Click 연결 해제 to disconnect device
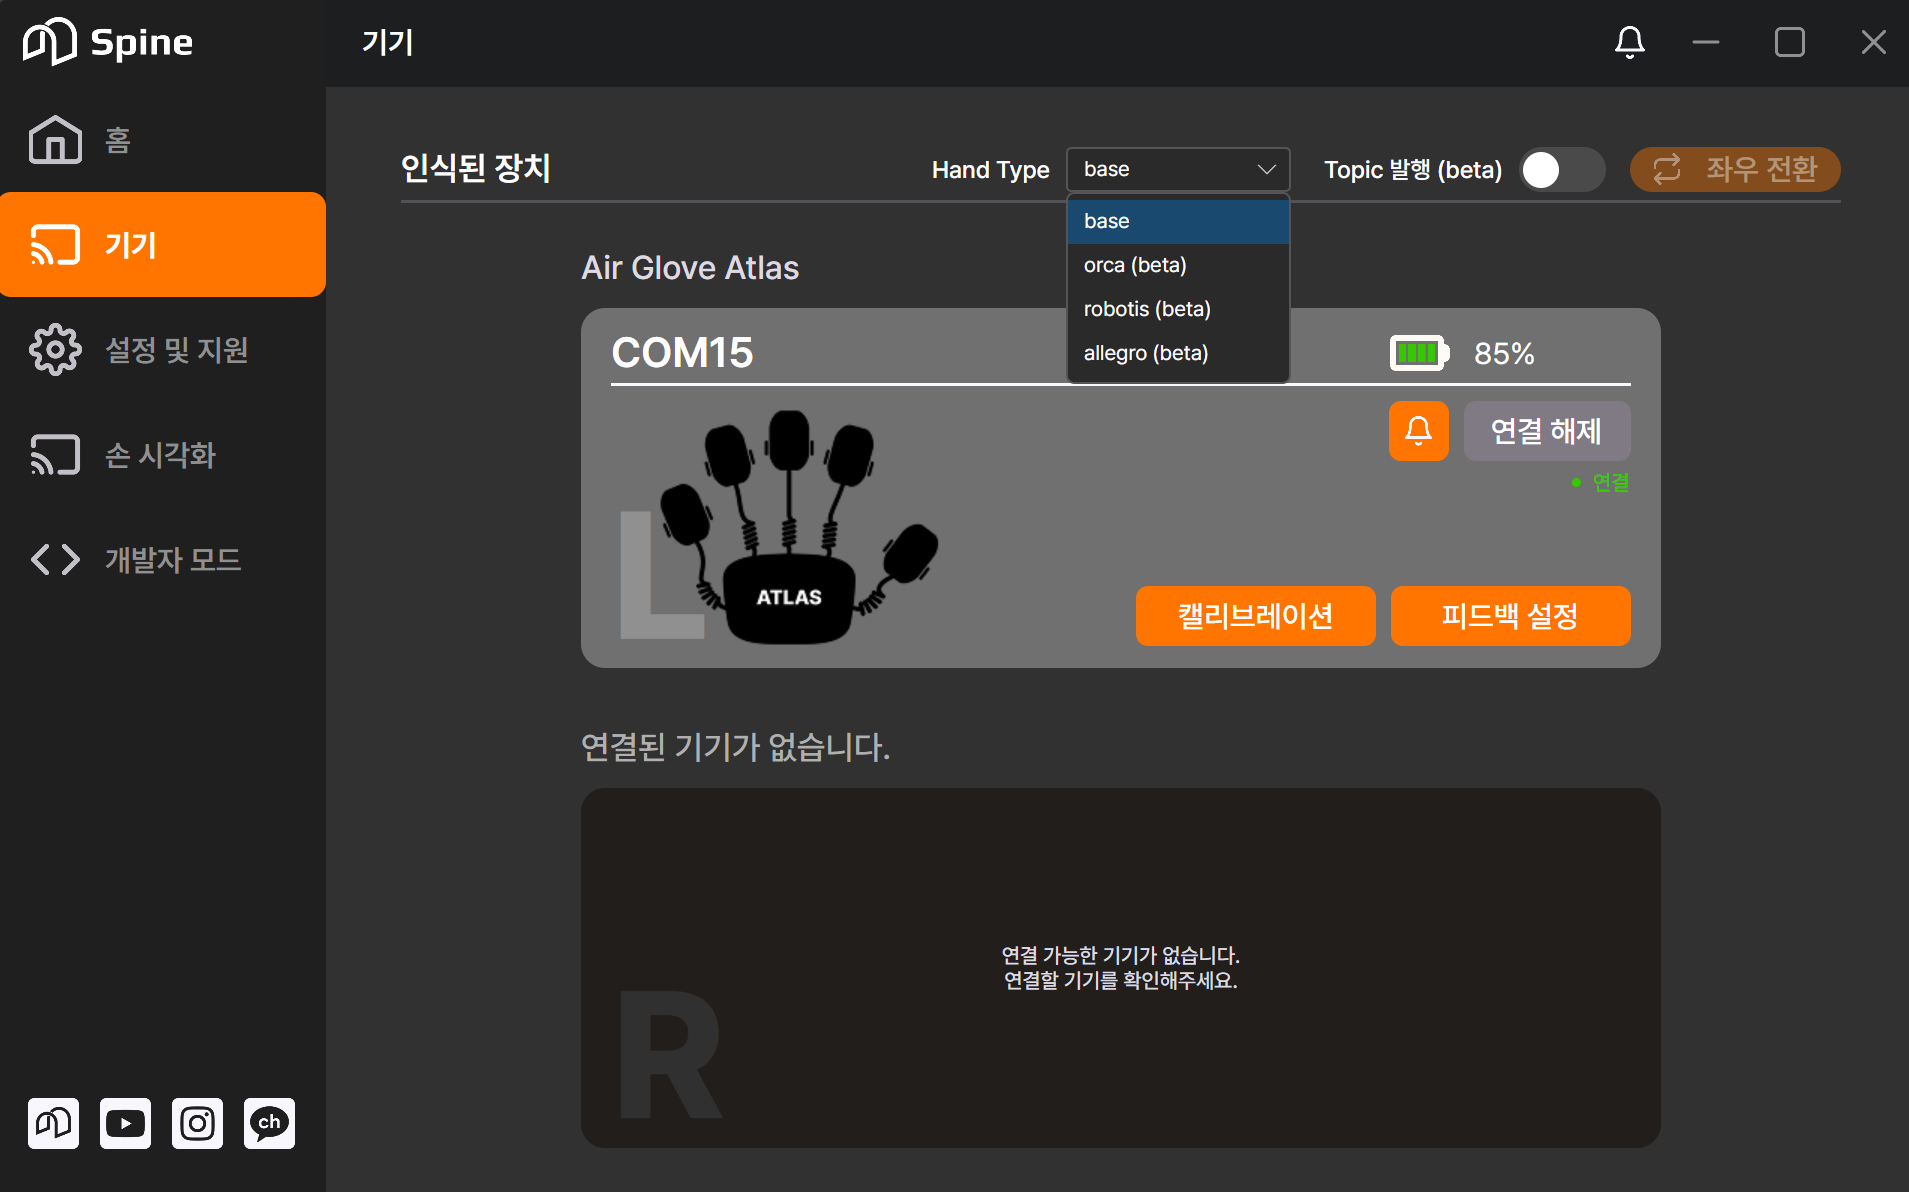Screen dimensions: 1909x1192 click(1546, 431)
